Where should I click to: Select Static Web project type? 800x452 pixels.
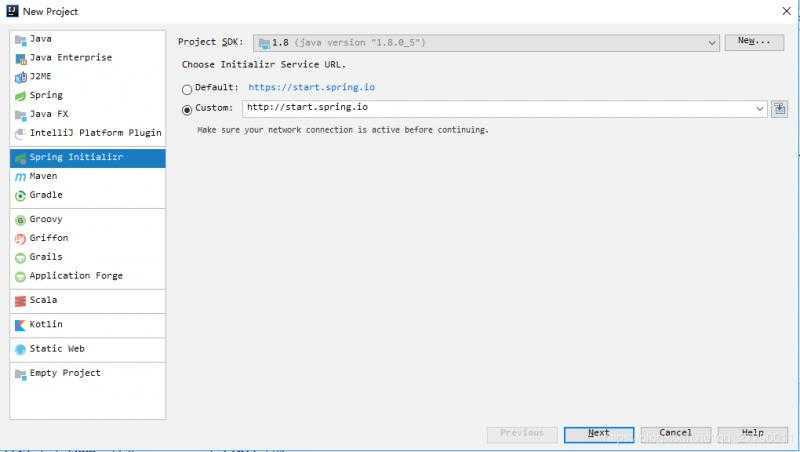point(88,349)
